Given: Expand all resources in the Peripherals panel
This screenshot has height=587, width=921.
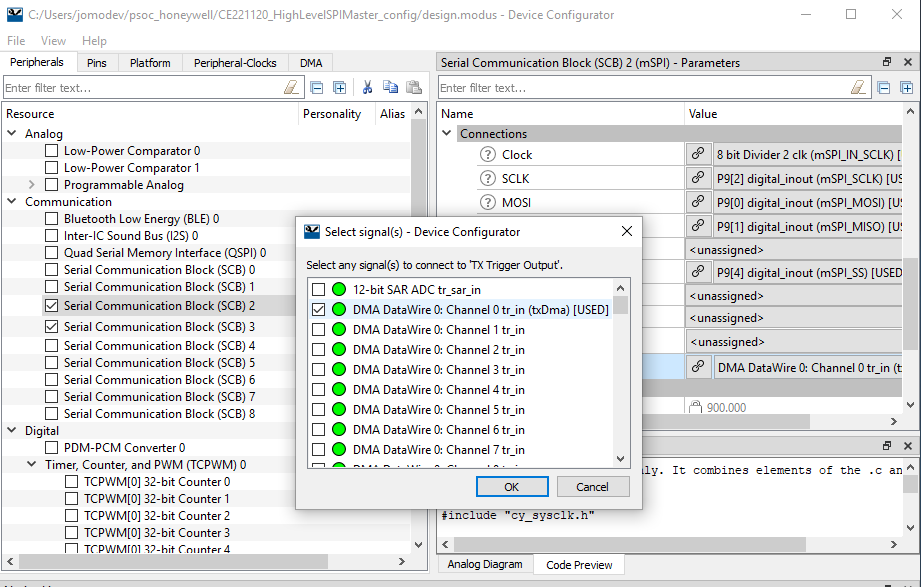Looking at the screenshot, I should (x=340, y=88).
